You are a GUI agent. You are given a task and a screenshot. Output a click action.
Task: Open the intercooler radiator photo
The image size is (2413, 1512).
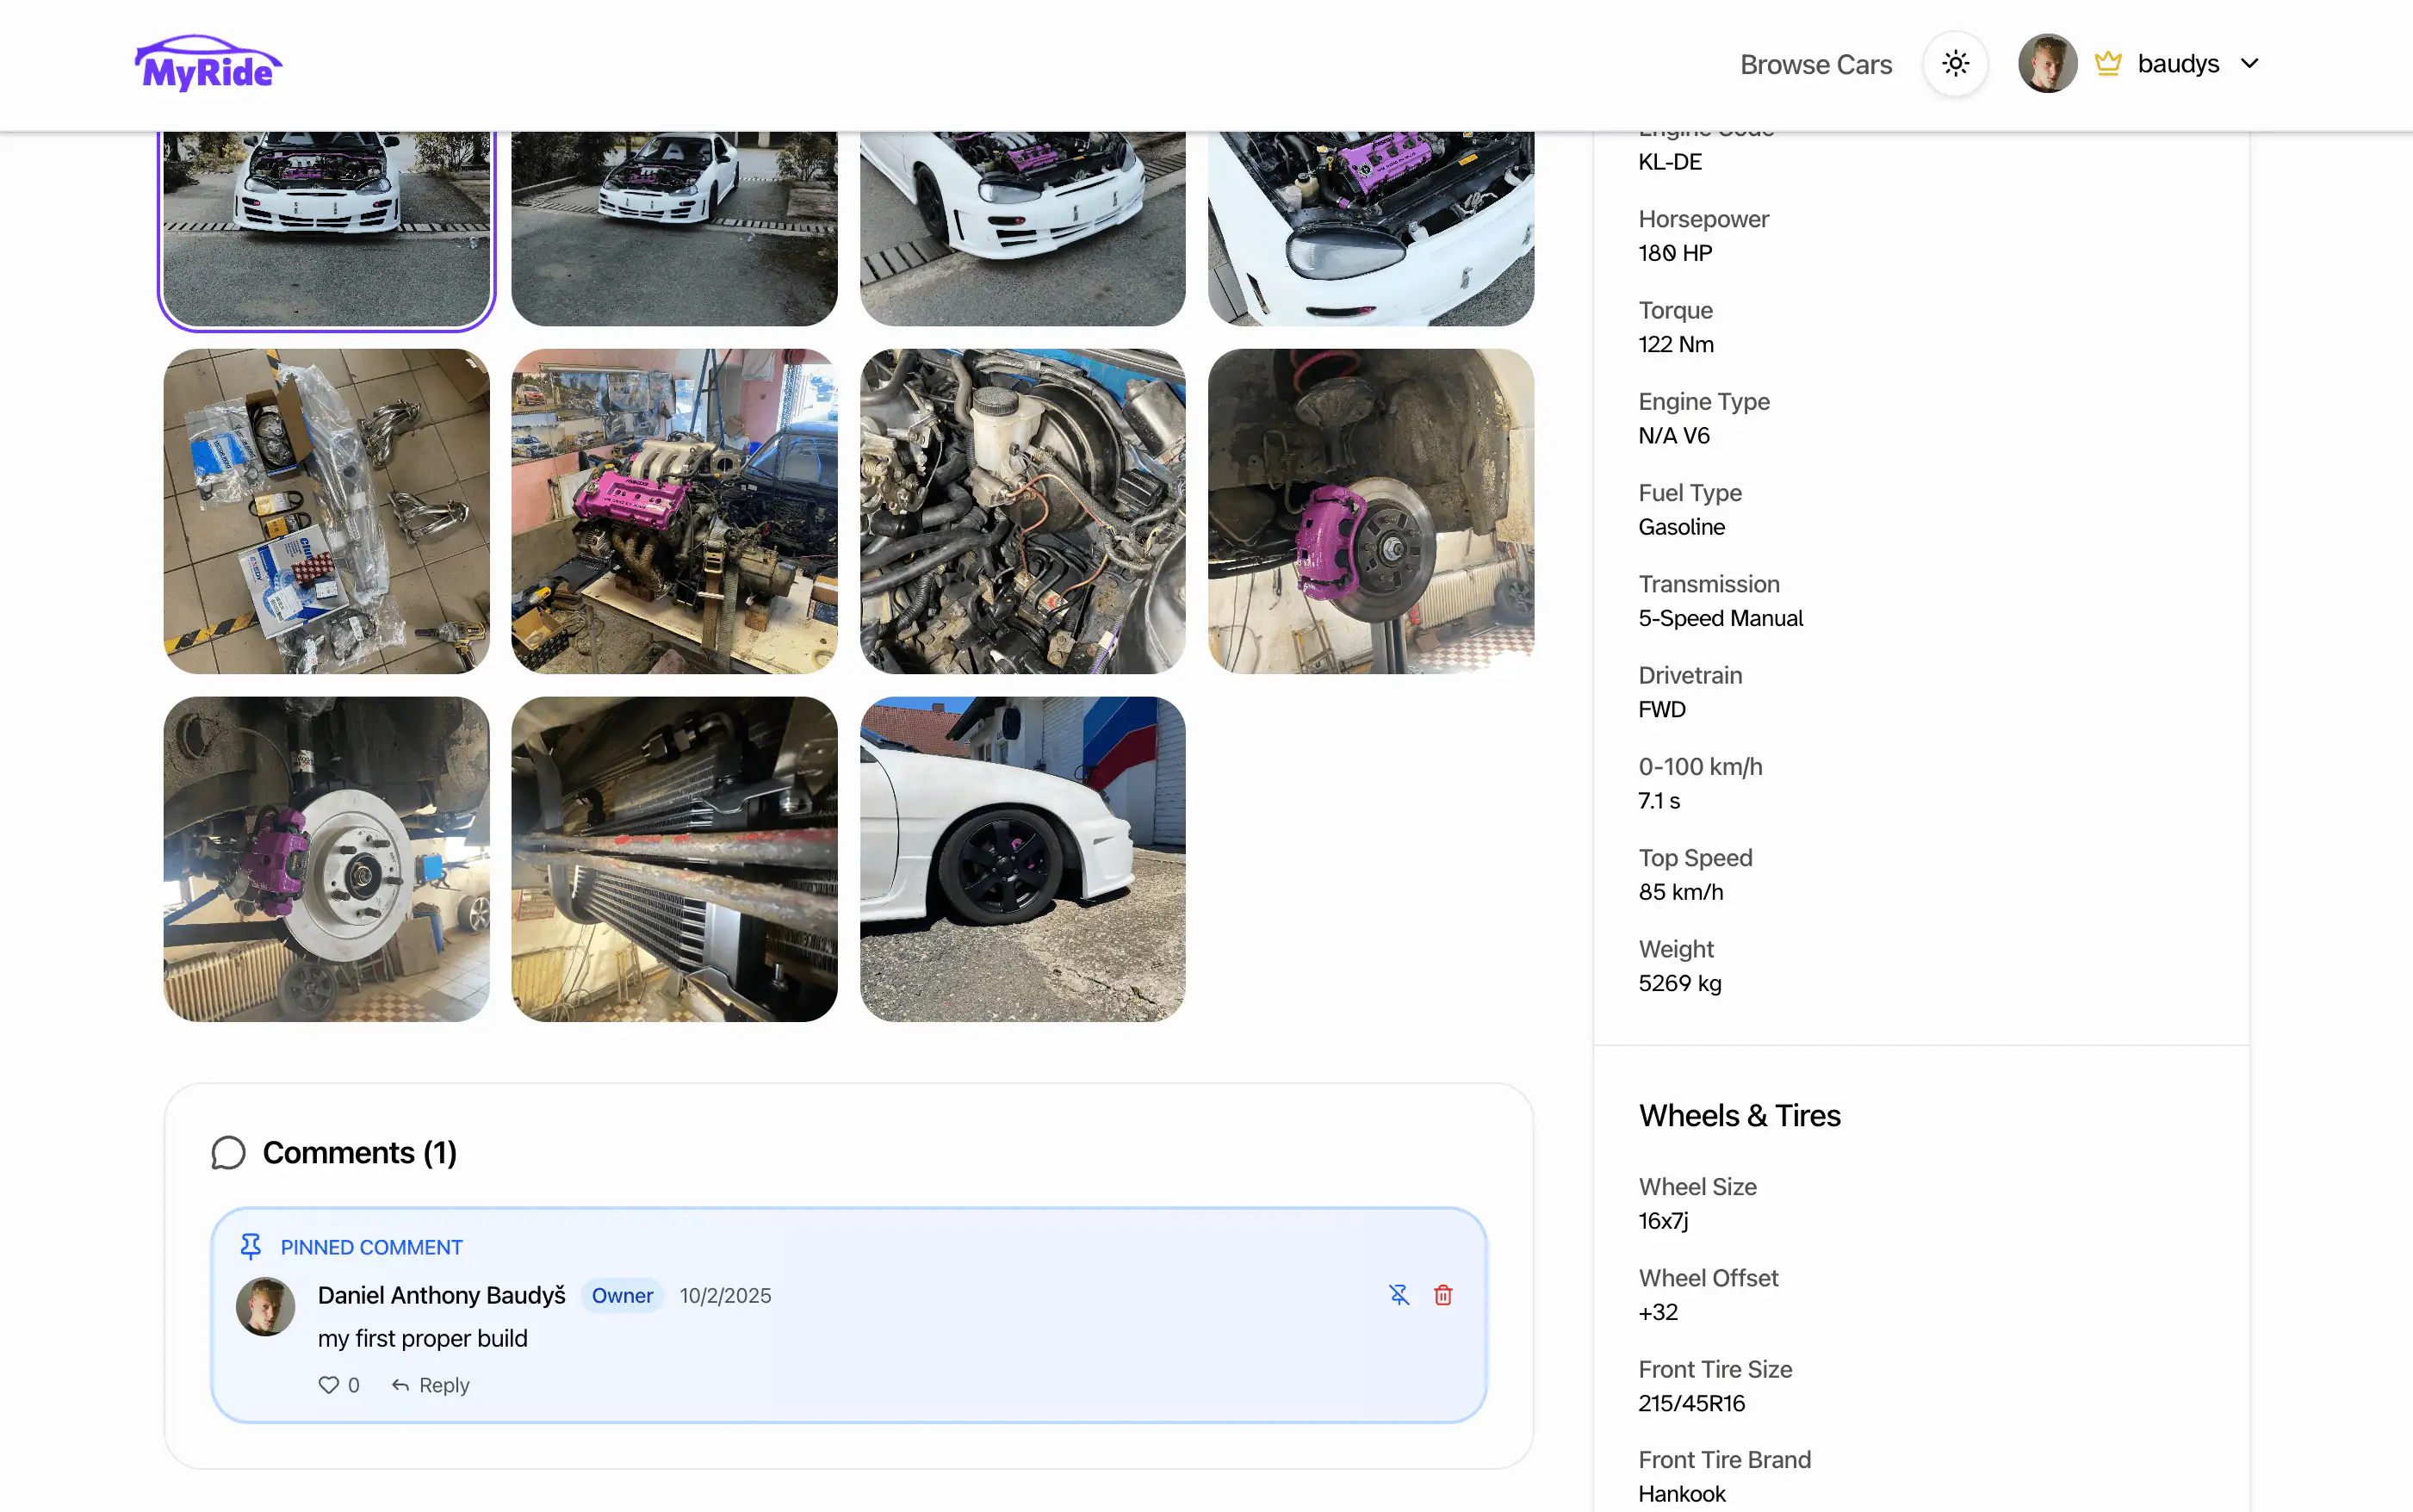674,859
